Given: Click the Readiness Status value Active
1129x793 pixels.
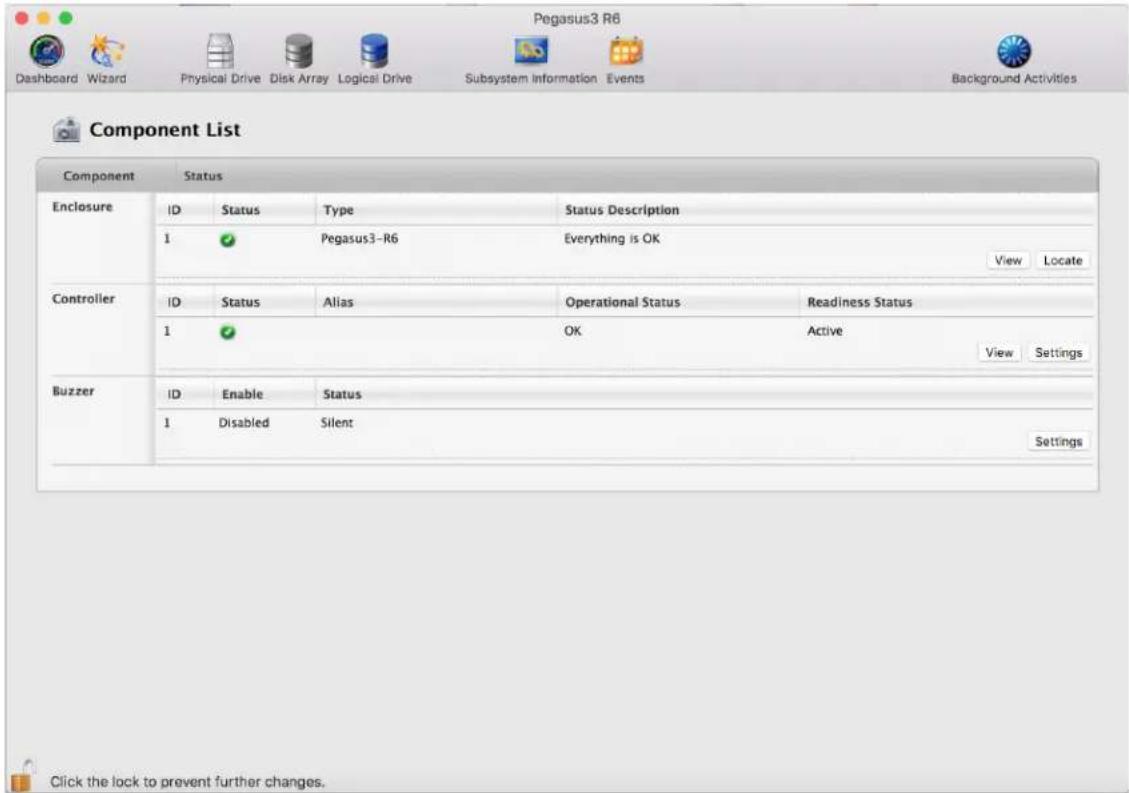Looking at the screenshot, I should (x=824, y=331).
